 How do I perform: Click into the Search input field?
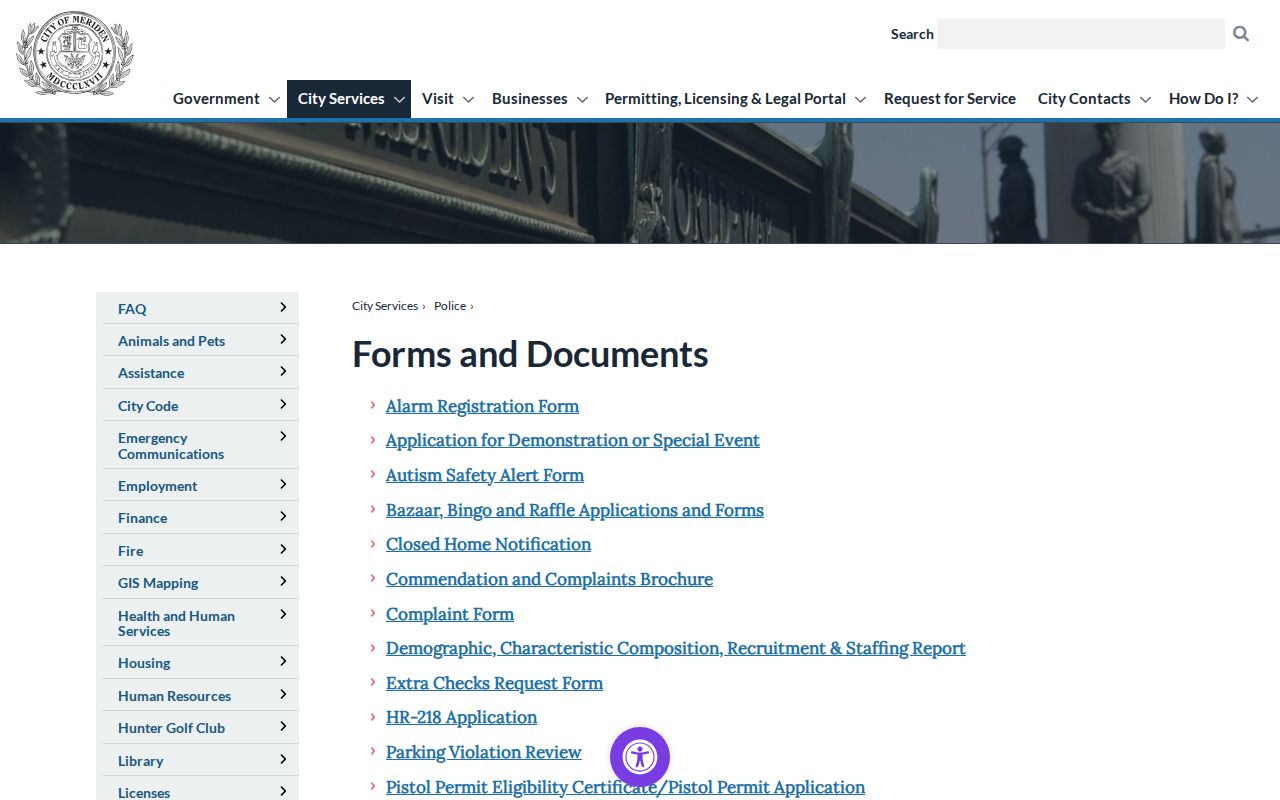1081,34
